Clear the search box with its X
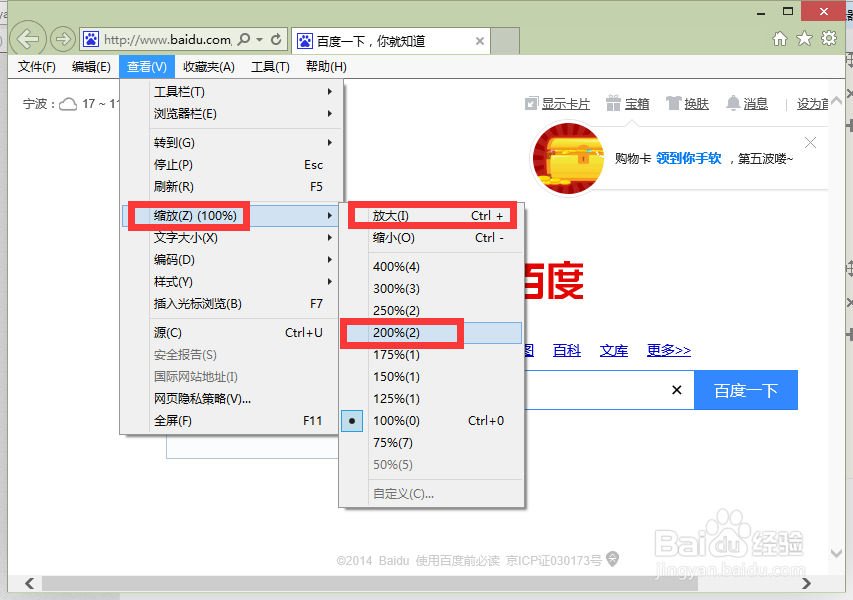Image resolution: width=853 pixels, height=600 pixels. point(677,390)
